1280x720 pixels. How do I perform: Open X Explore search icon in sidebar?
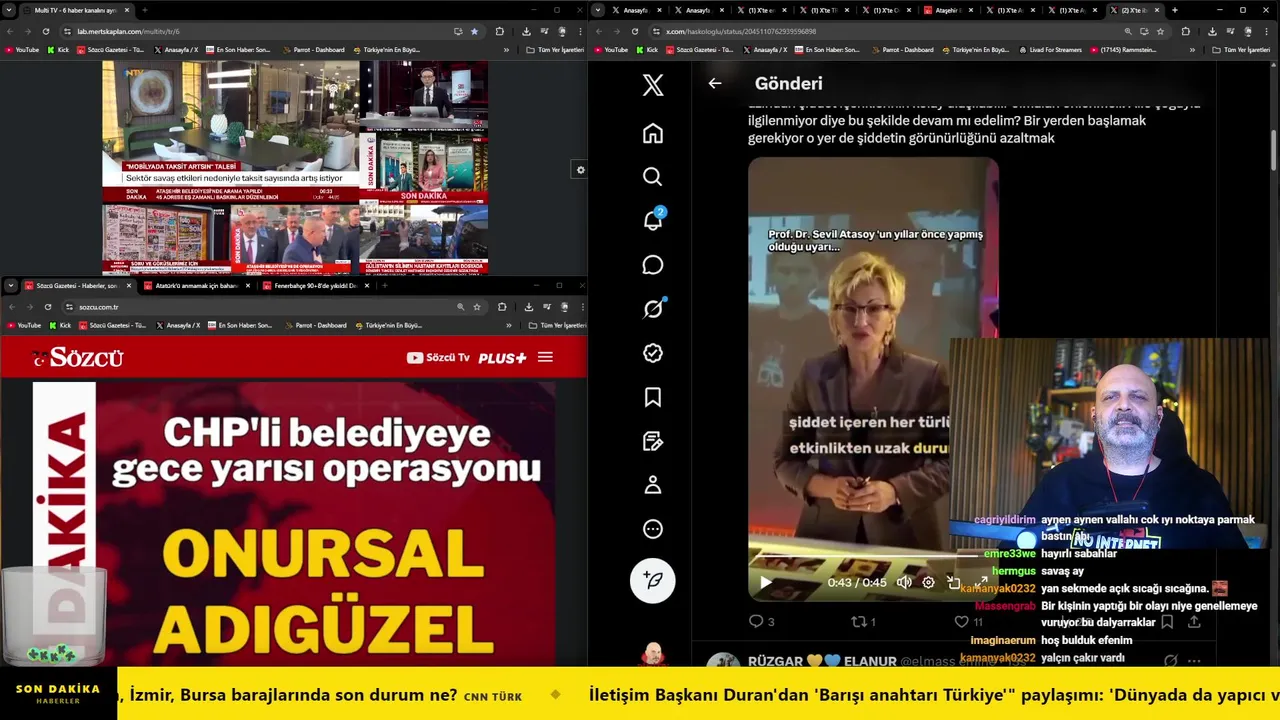653,177
